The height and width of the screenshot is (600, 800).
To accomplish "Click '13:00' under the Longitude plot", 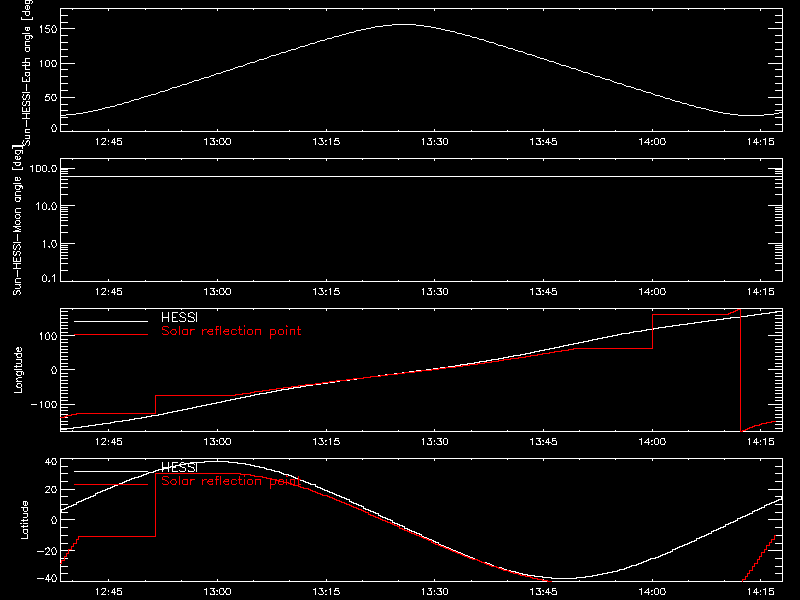I will point(217,442).
